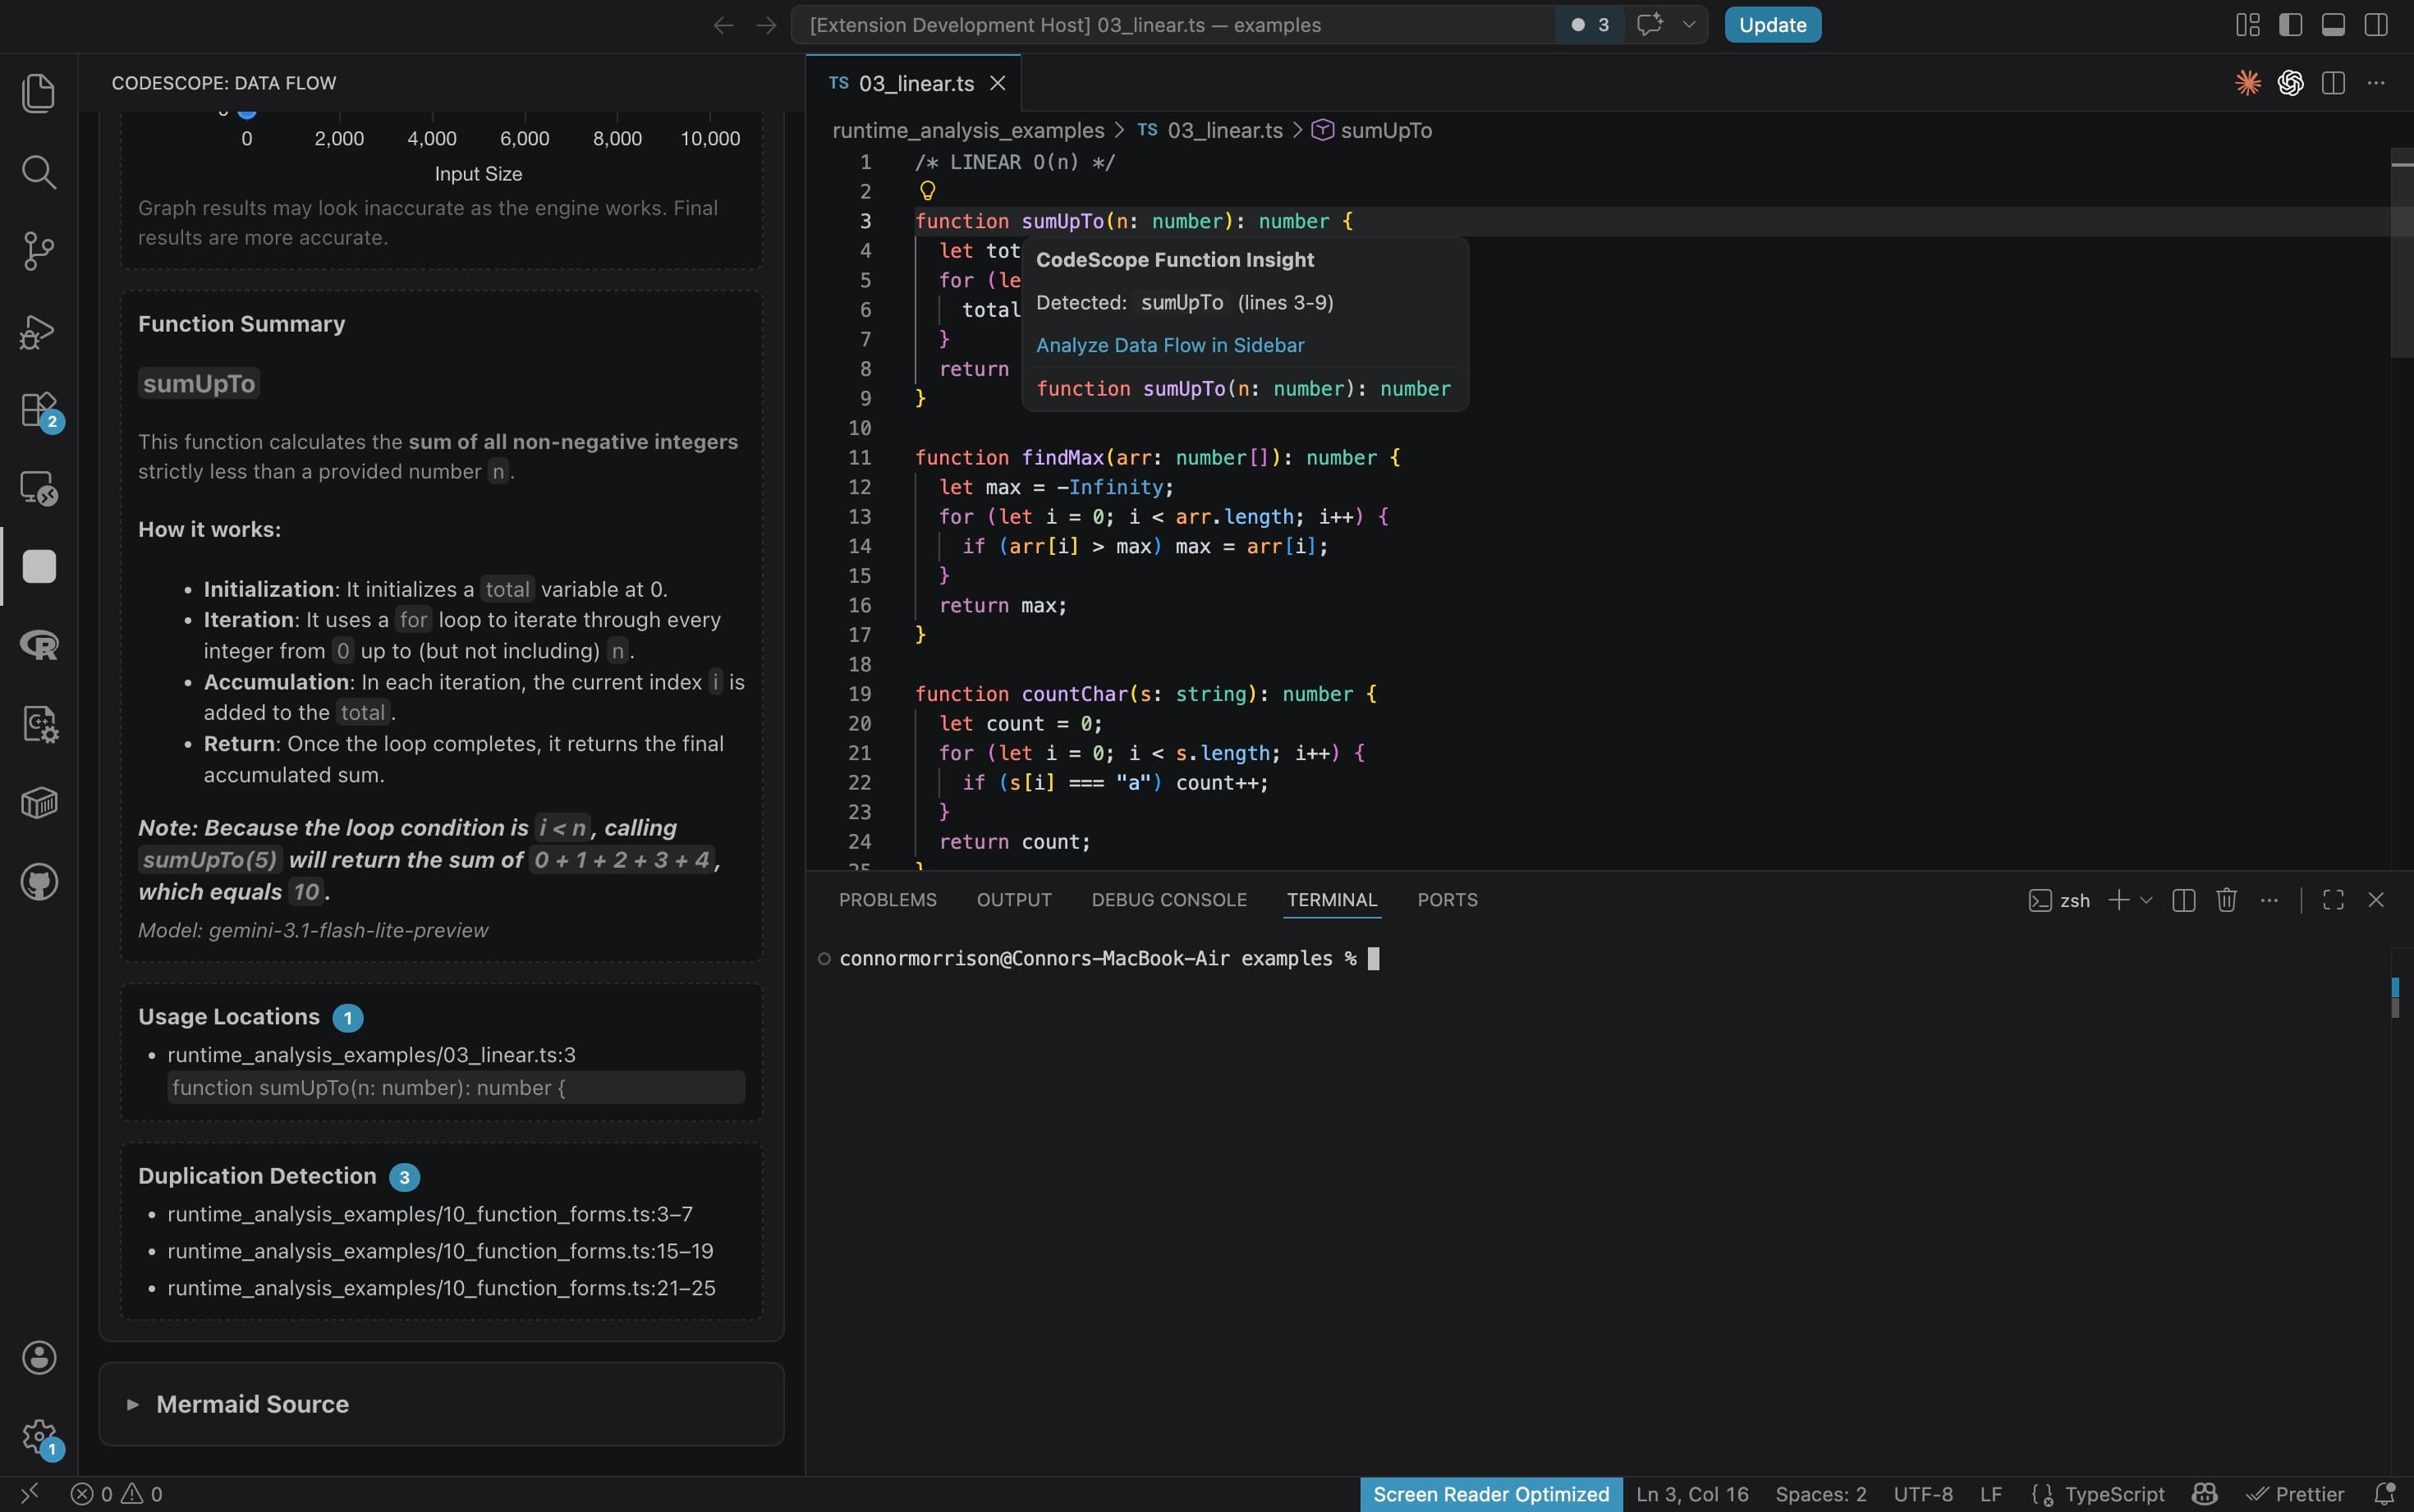Viewport: 2414px width, 1512px height.
Task: Open the GitHub view in activity bar
Action: (x=39, y=882)
